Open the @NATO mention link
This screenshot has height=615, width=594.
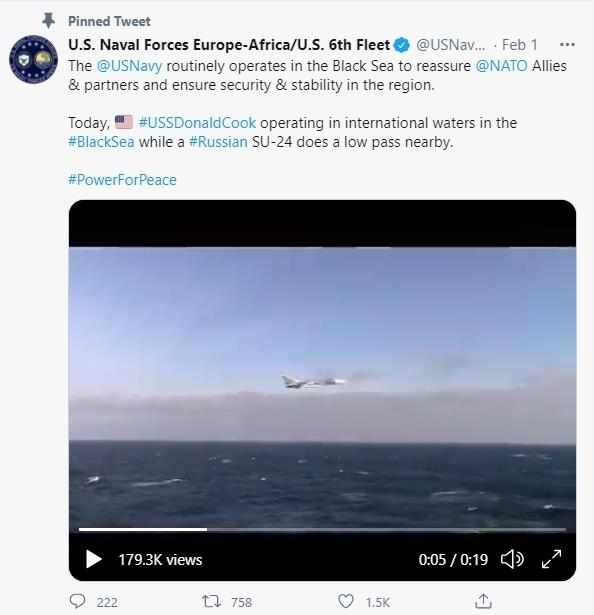501,66
